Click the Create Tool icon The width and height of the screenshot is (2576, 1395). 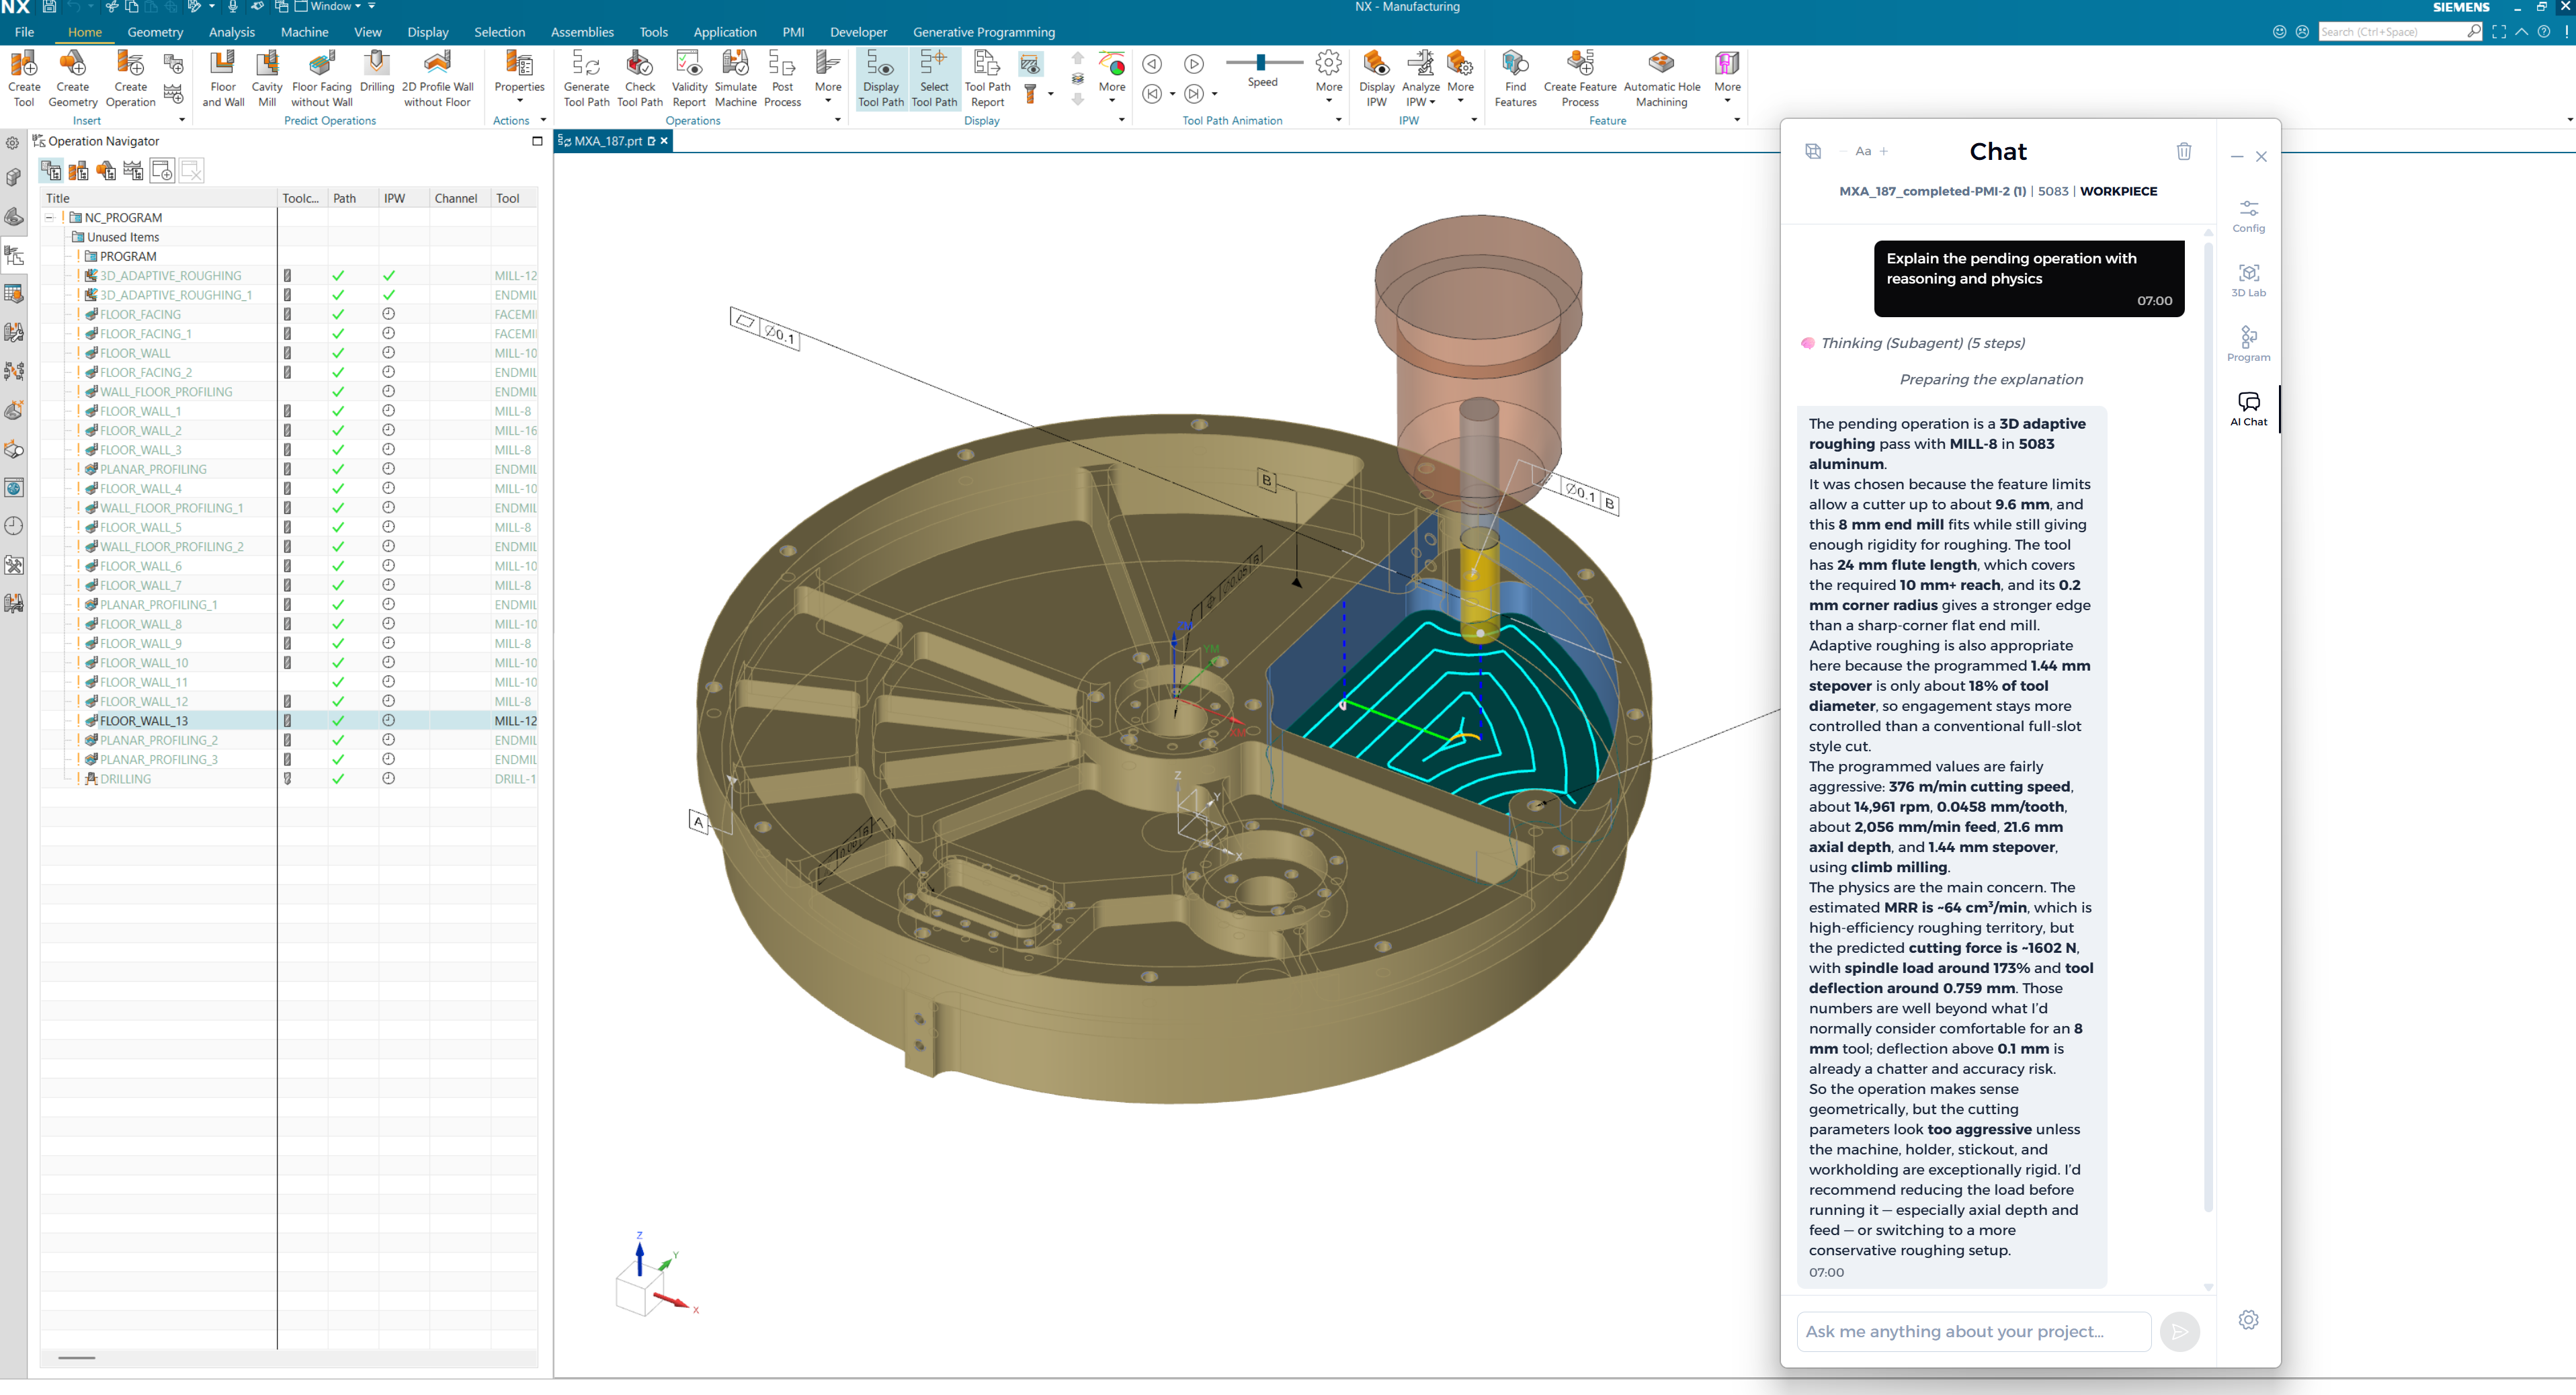pyautogui.click(x=24, y=78)
